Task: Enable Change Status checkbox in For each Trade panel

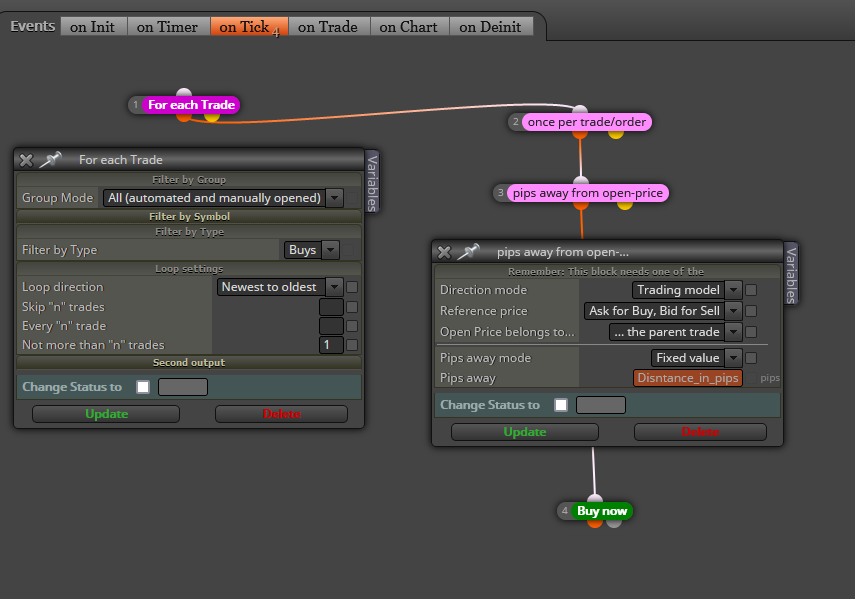Action: click(x=143, y=387)
